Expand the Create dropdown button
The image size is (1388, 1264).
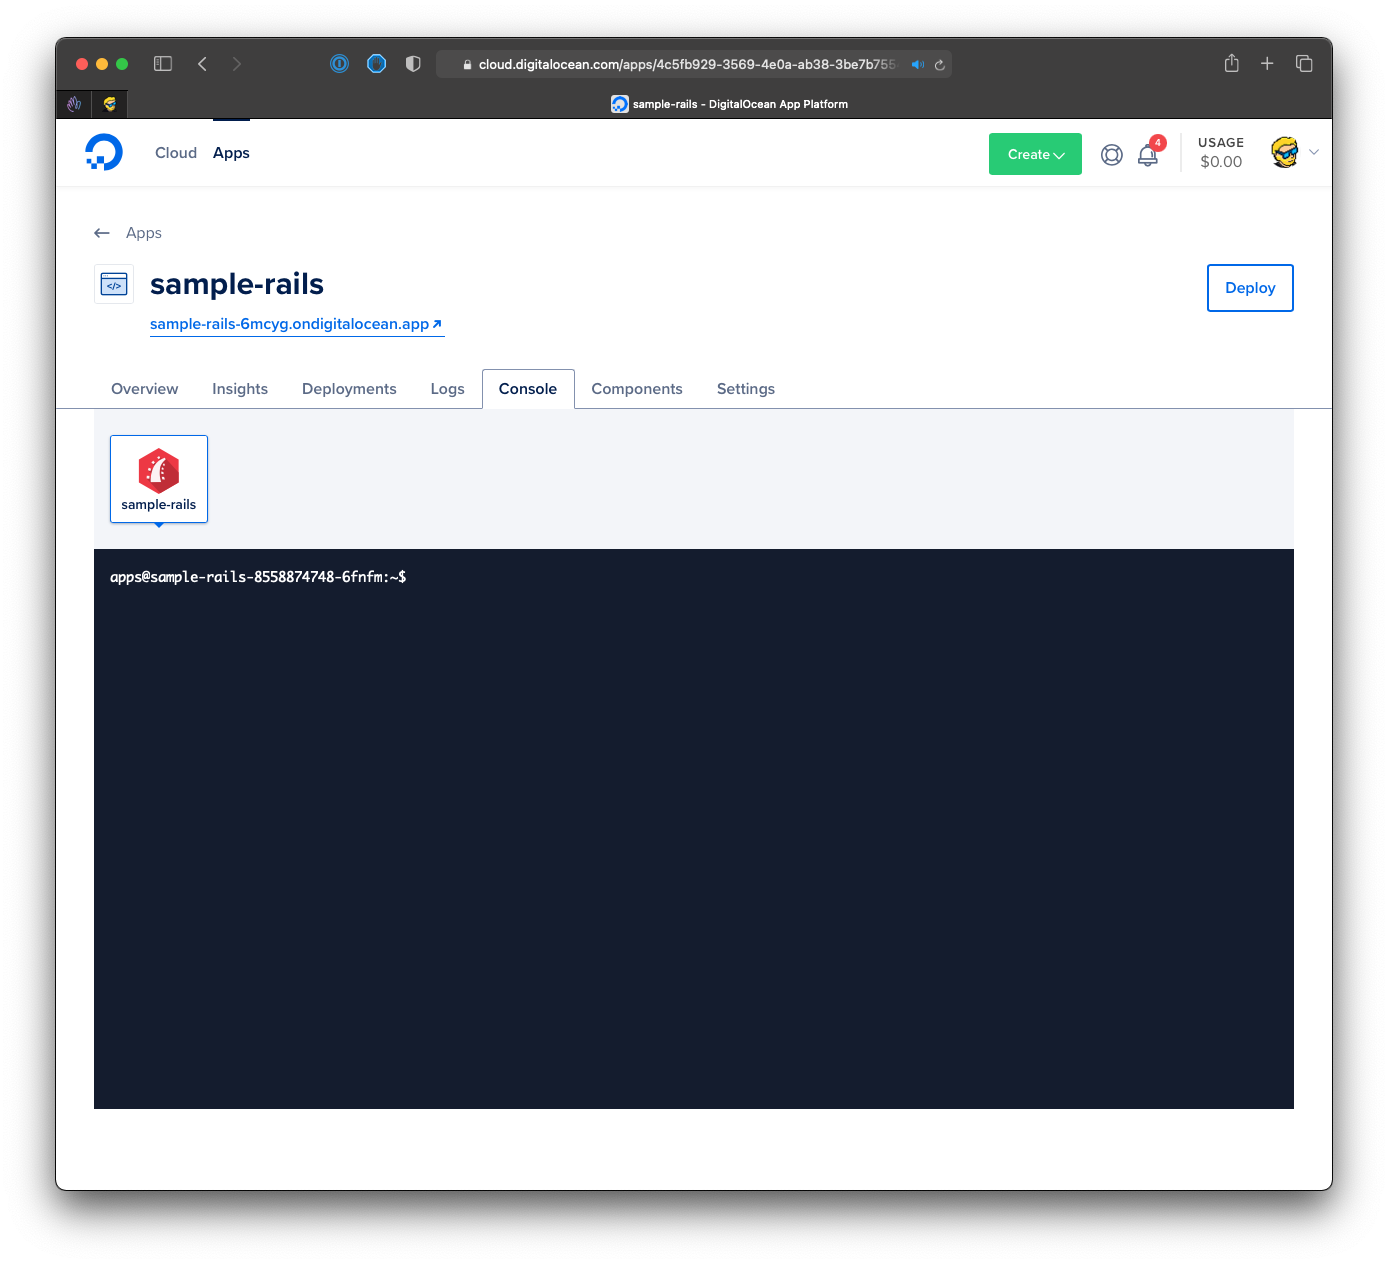coord(1035,154)
